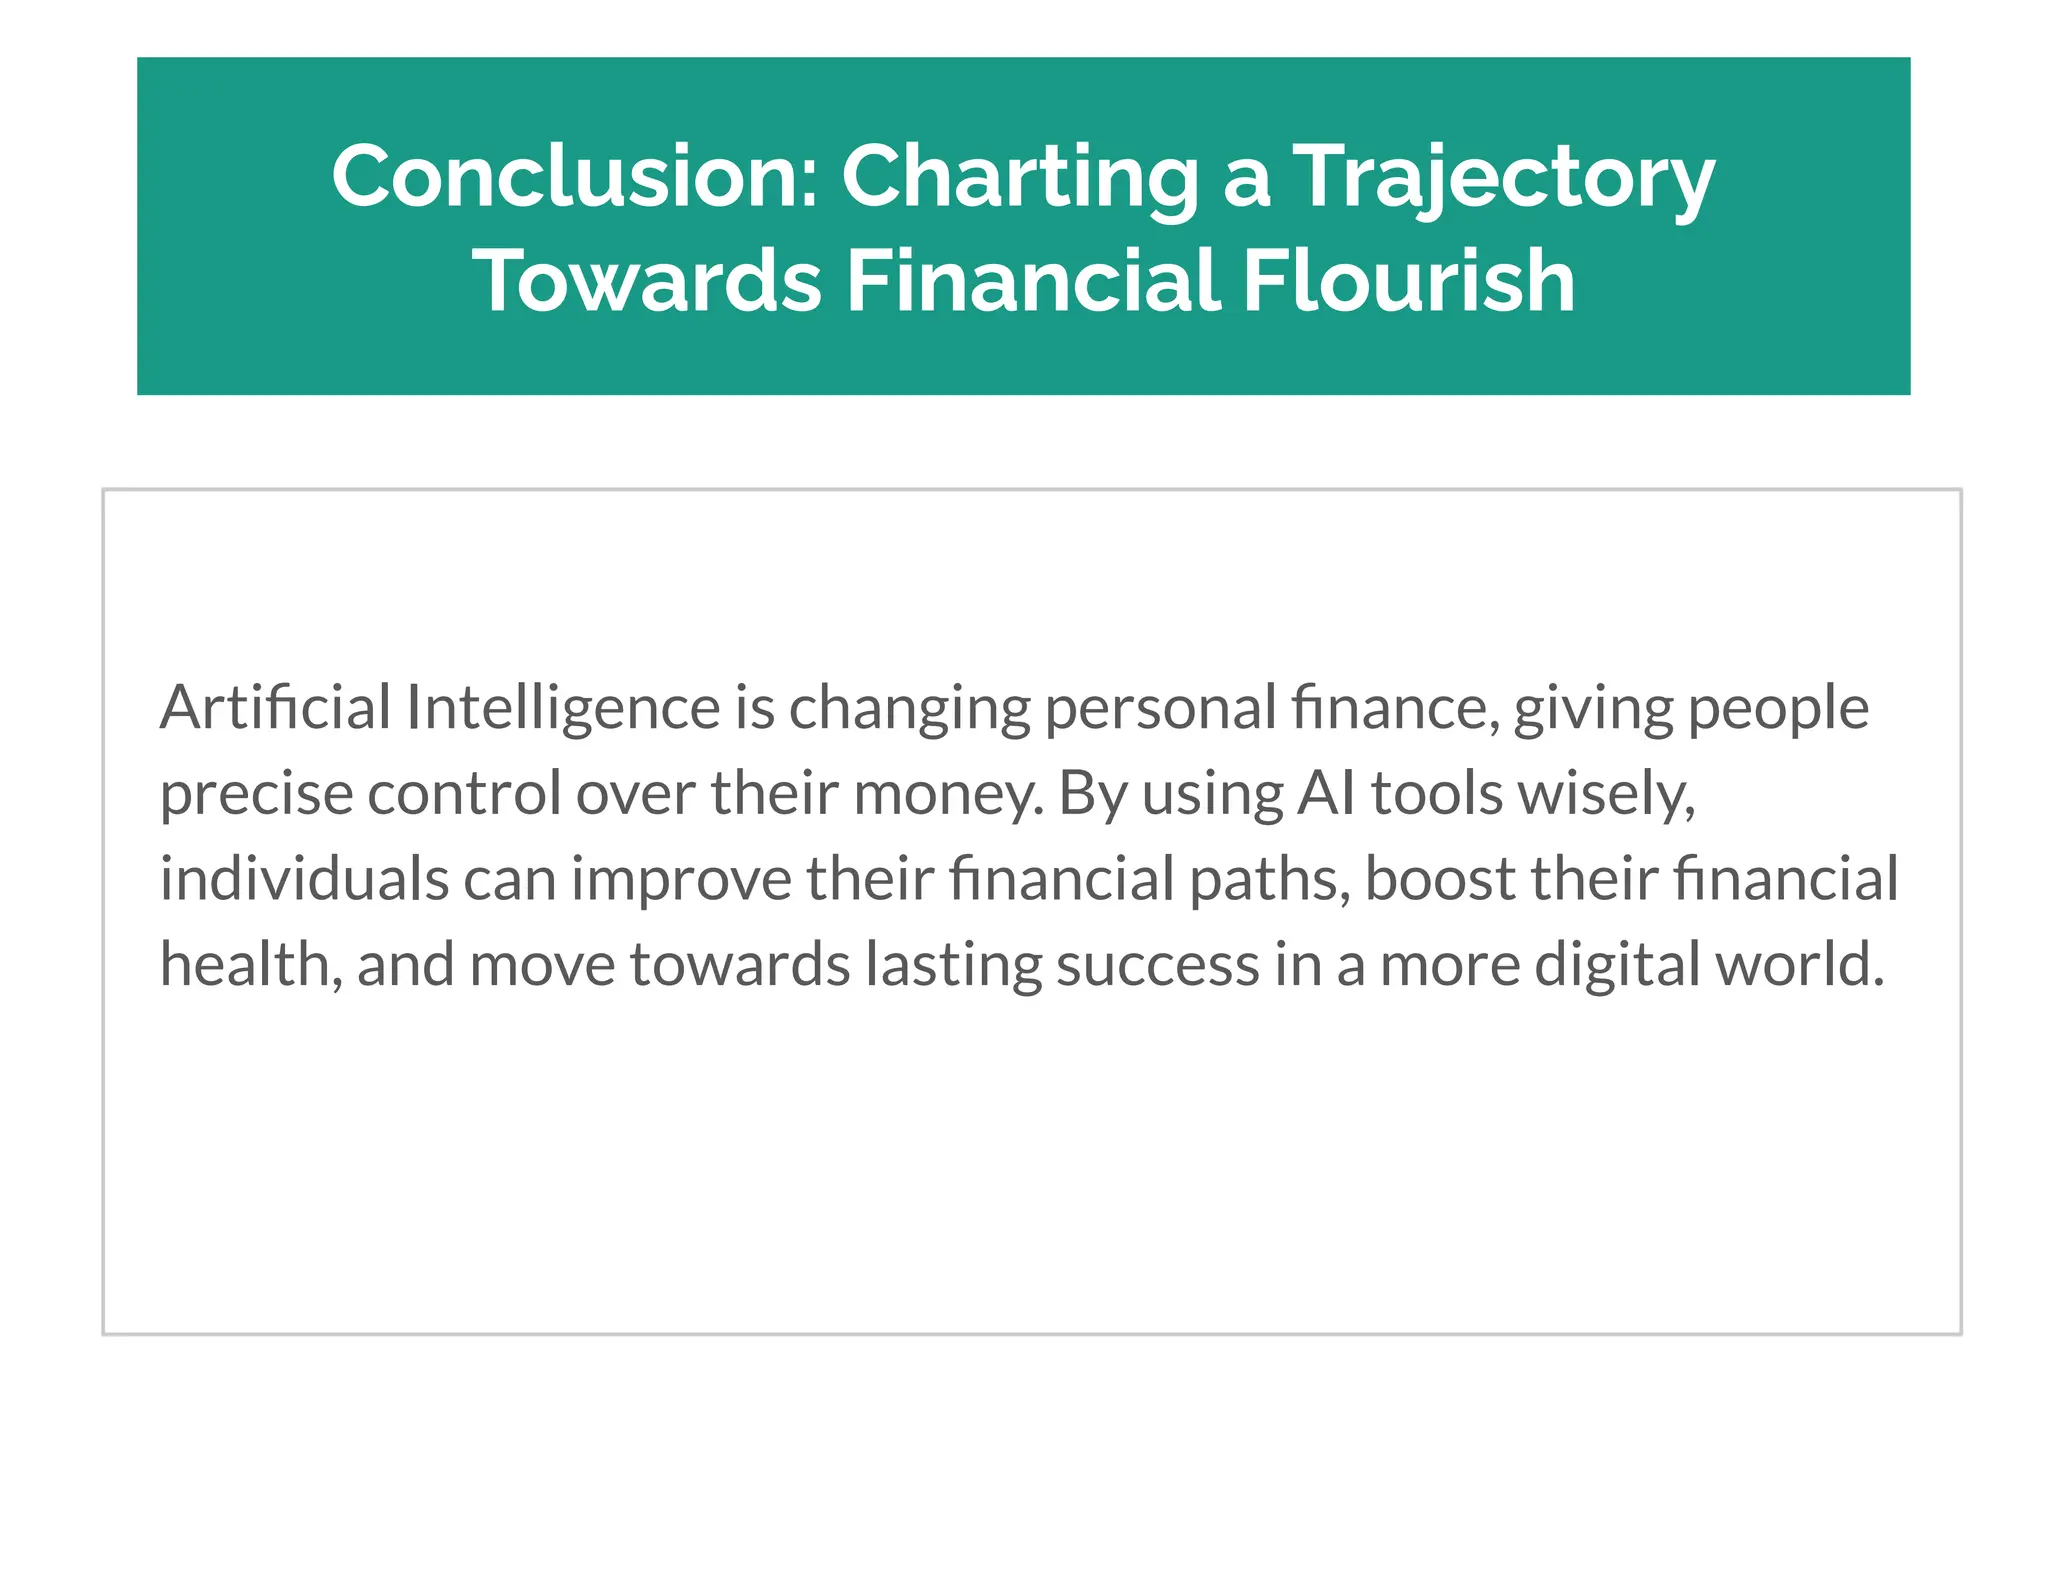
Task: Click the word "boost" in the third line
Action: [1441, 879]
